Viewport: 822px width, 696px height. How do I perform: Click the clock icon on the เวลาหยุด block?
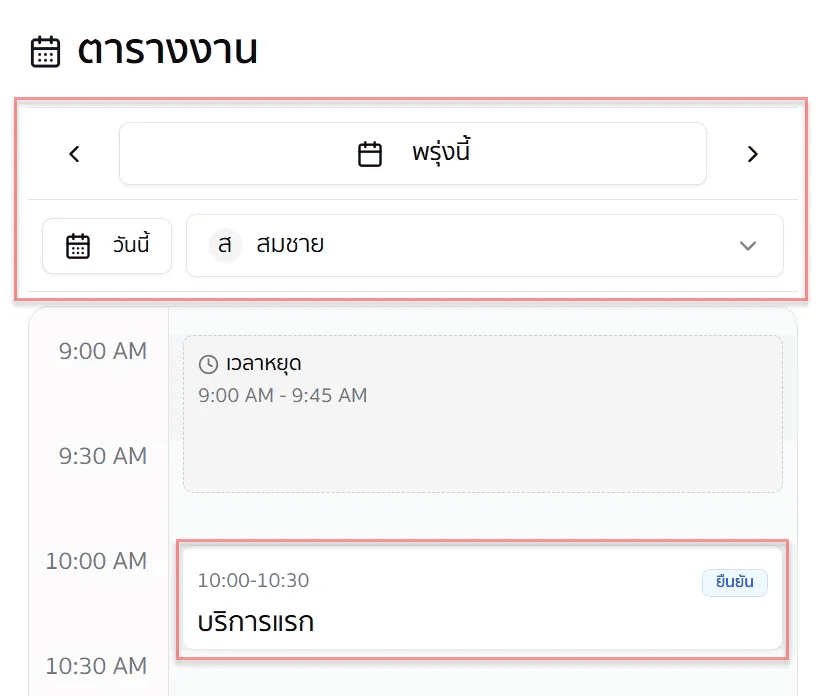[x=207, y=366]
